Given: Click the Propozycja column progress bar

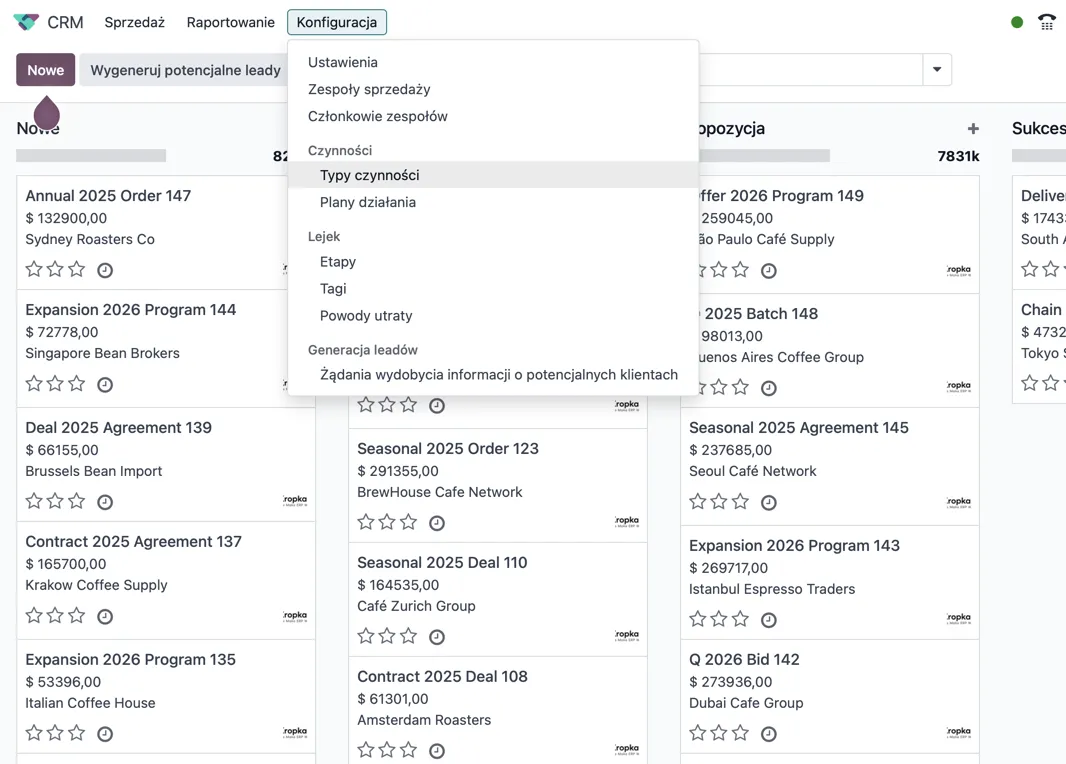Looking at the screenshot, I should (764, 156).
